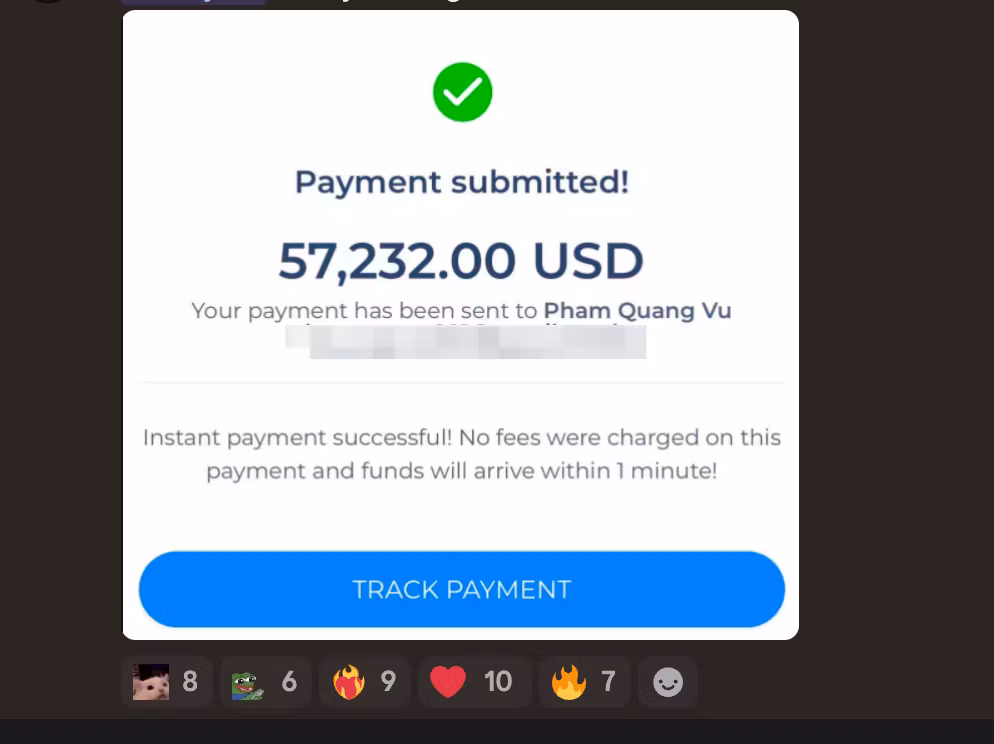Click the count 8 on cat reaction
The image size is (994, 744).
pos(190,682)
